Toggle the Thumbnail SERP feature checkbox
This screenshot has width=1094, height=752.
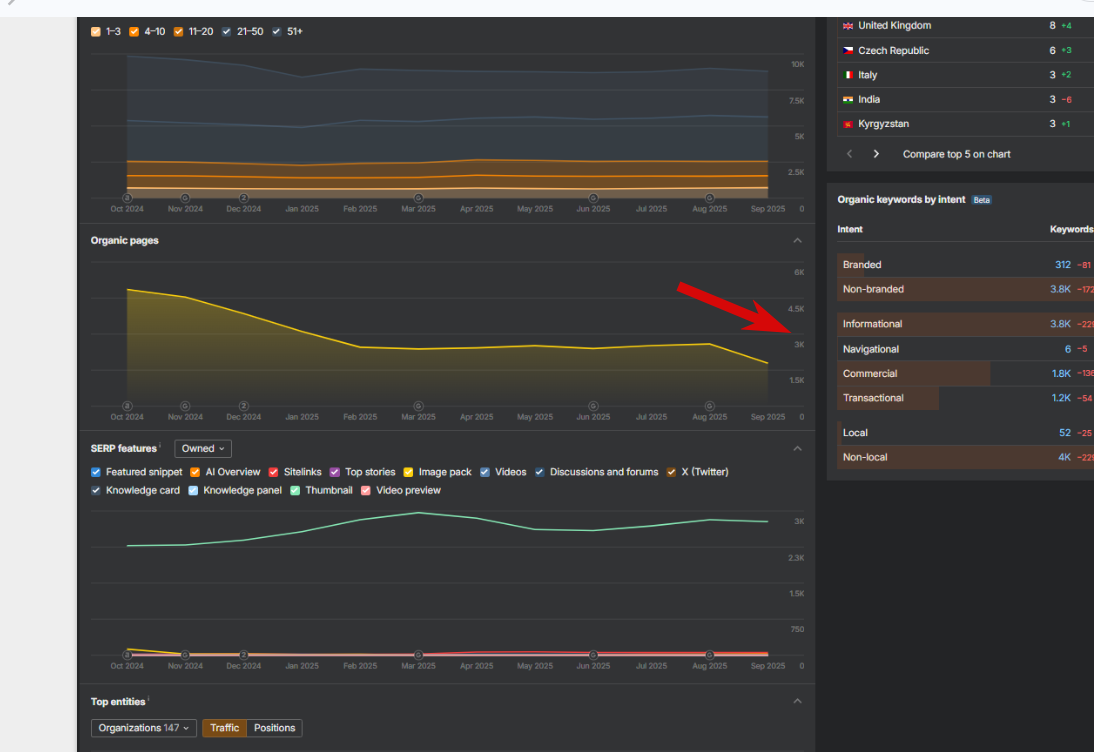pos(295,490)
